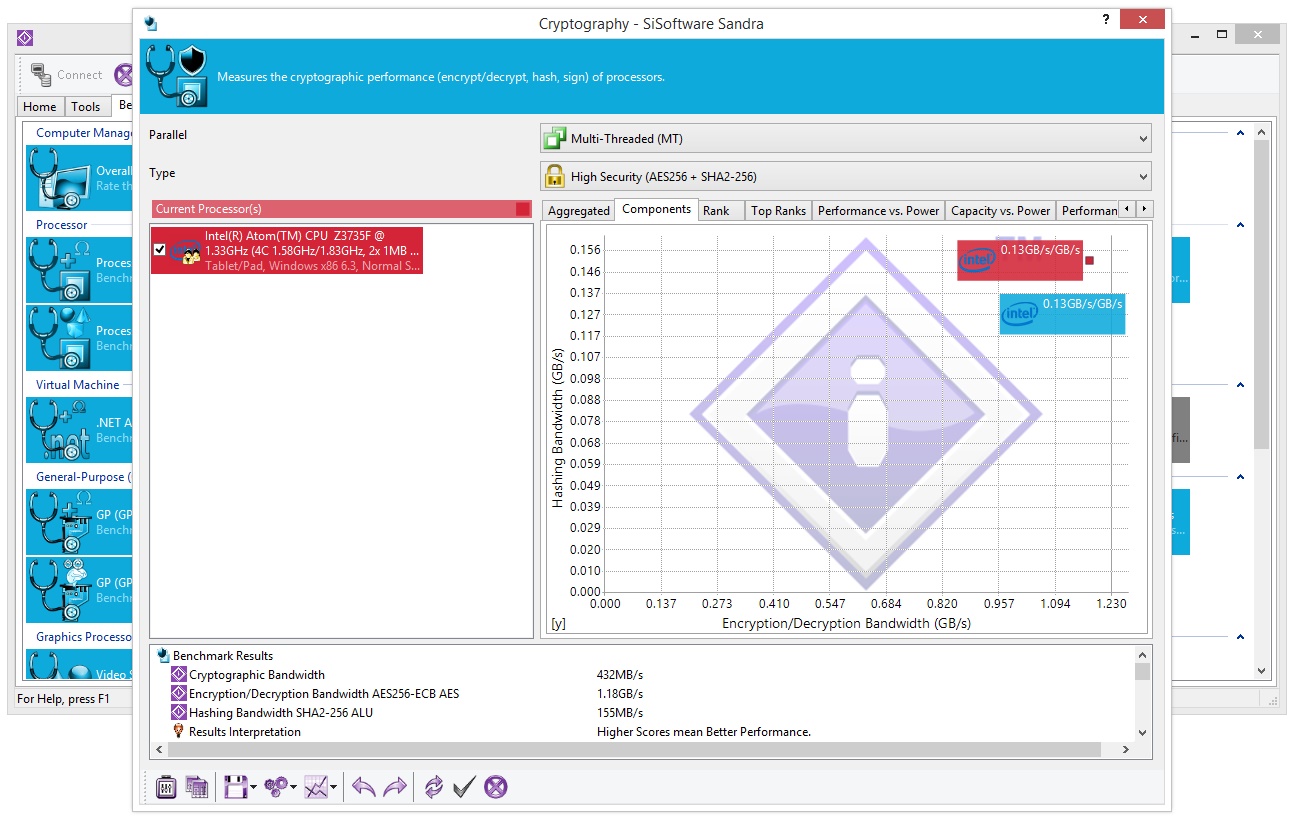
Task: Collapse the Computer Management section chevron
Action: tap(1240, 133)
